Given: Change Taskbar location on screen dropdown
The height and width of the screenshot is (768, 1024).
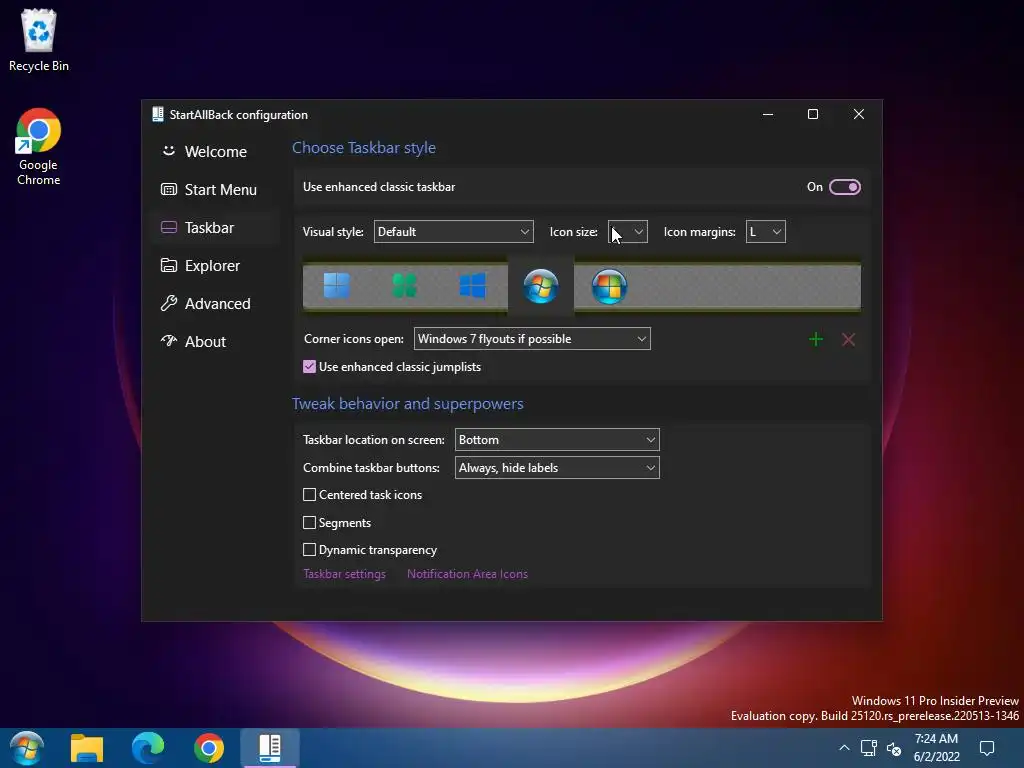Looking at the screenshot, I should (557, 440).
